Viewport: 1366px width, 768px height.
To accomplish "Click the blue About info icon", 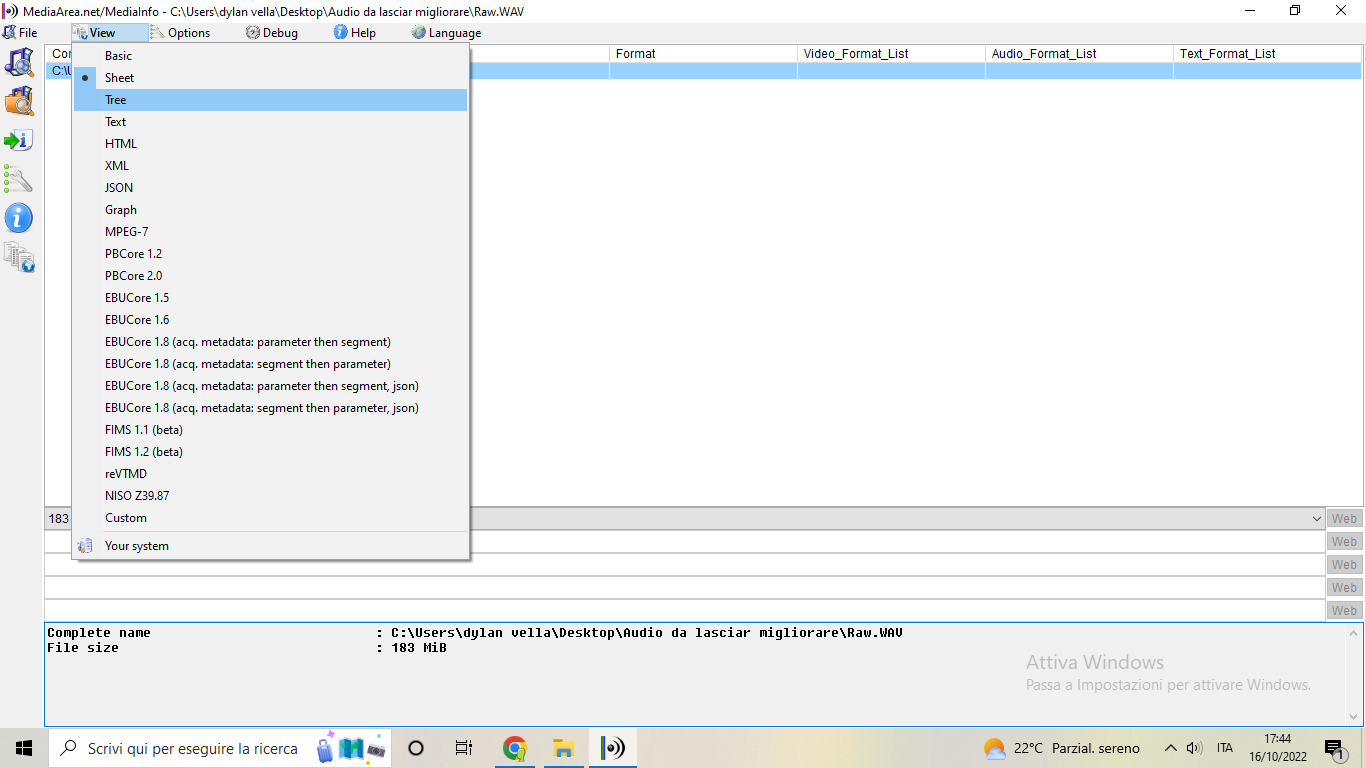I will (19, 218).
